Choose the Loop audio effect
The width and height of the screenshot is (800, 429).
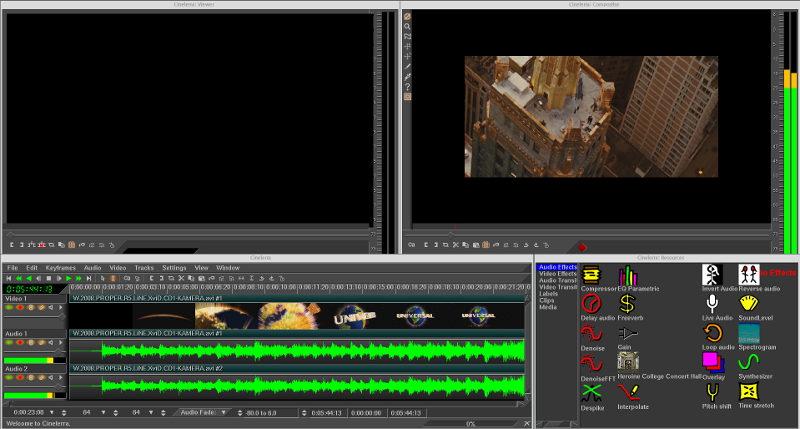pyautogui.click(x=713, y=334)
